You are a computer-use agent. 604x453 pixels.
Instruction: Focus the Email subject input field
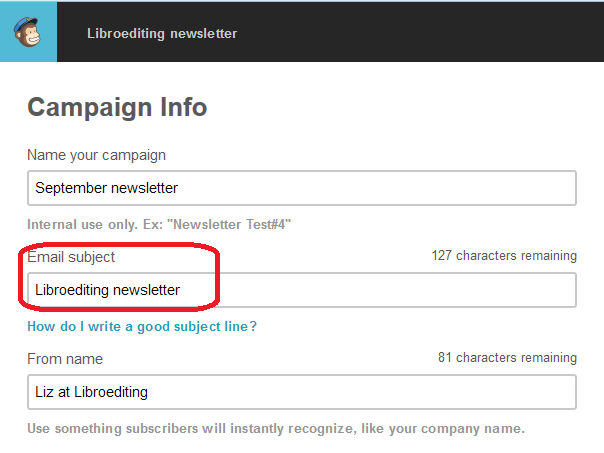(x=400, y=290)
